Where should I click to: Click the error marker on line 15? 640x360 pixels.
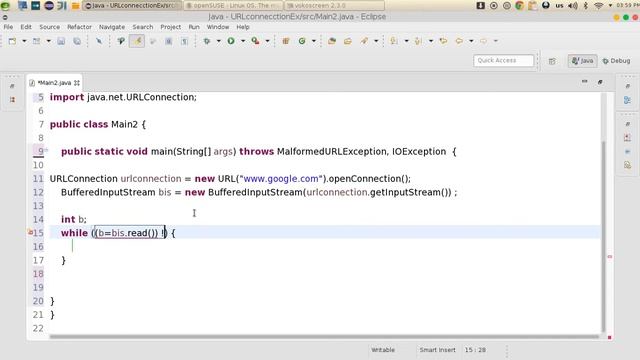coord(30,232)
